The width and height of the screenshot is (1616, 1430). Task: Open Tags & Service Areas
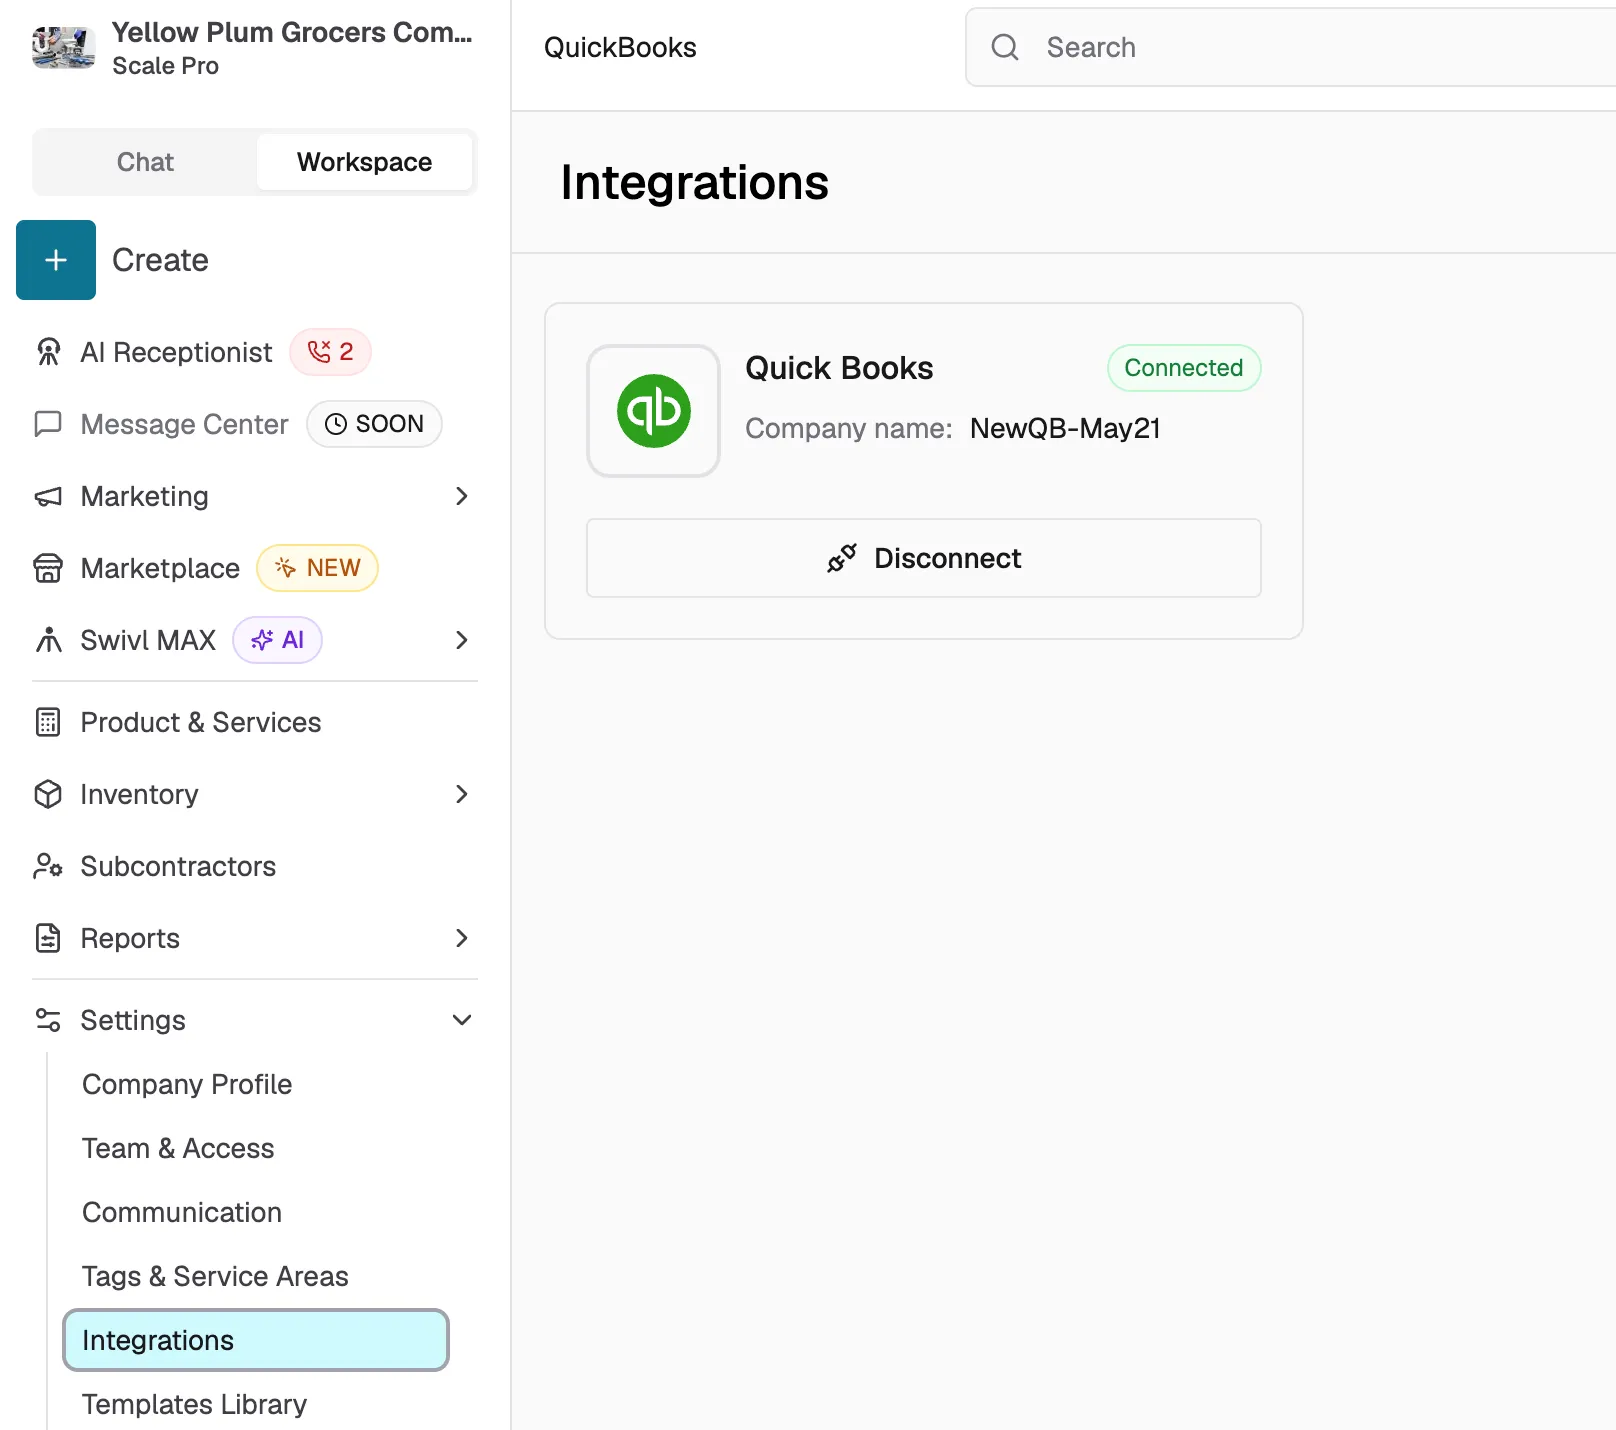tap(215, 1276)
